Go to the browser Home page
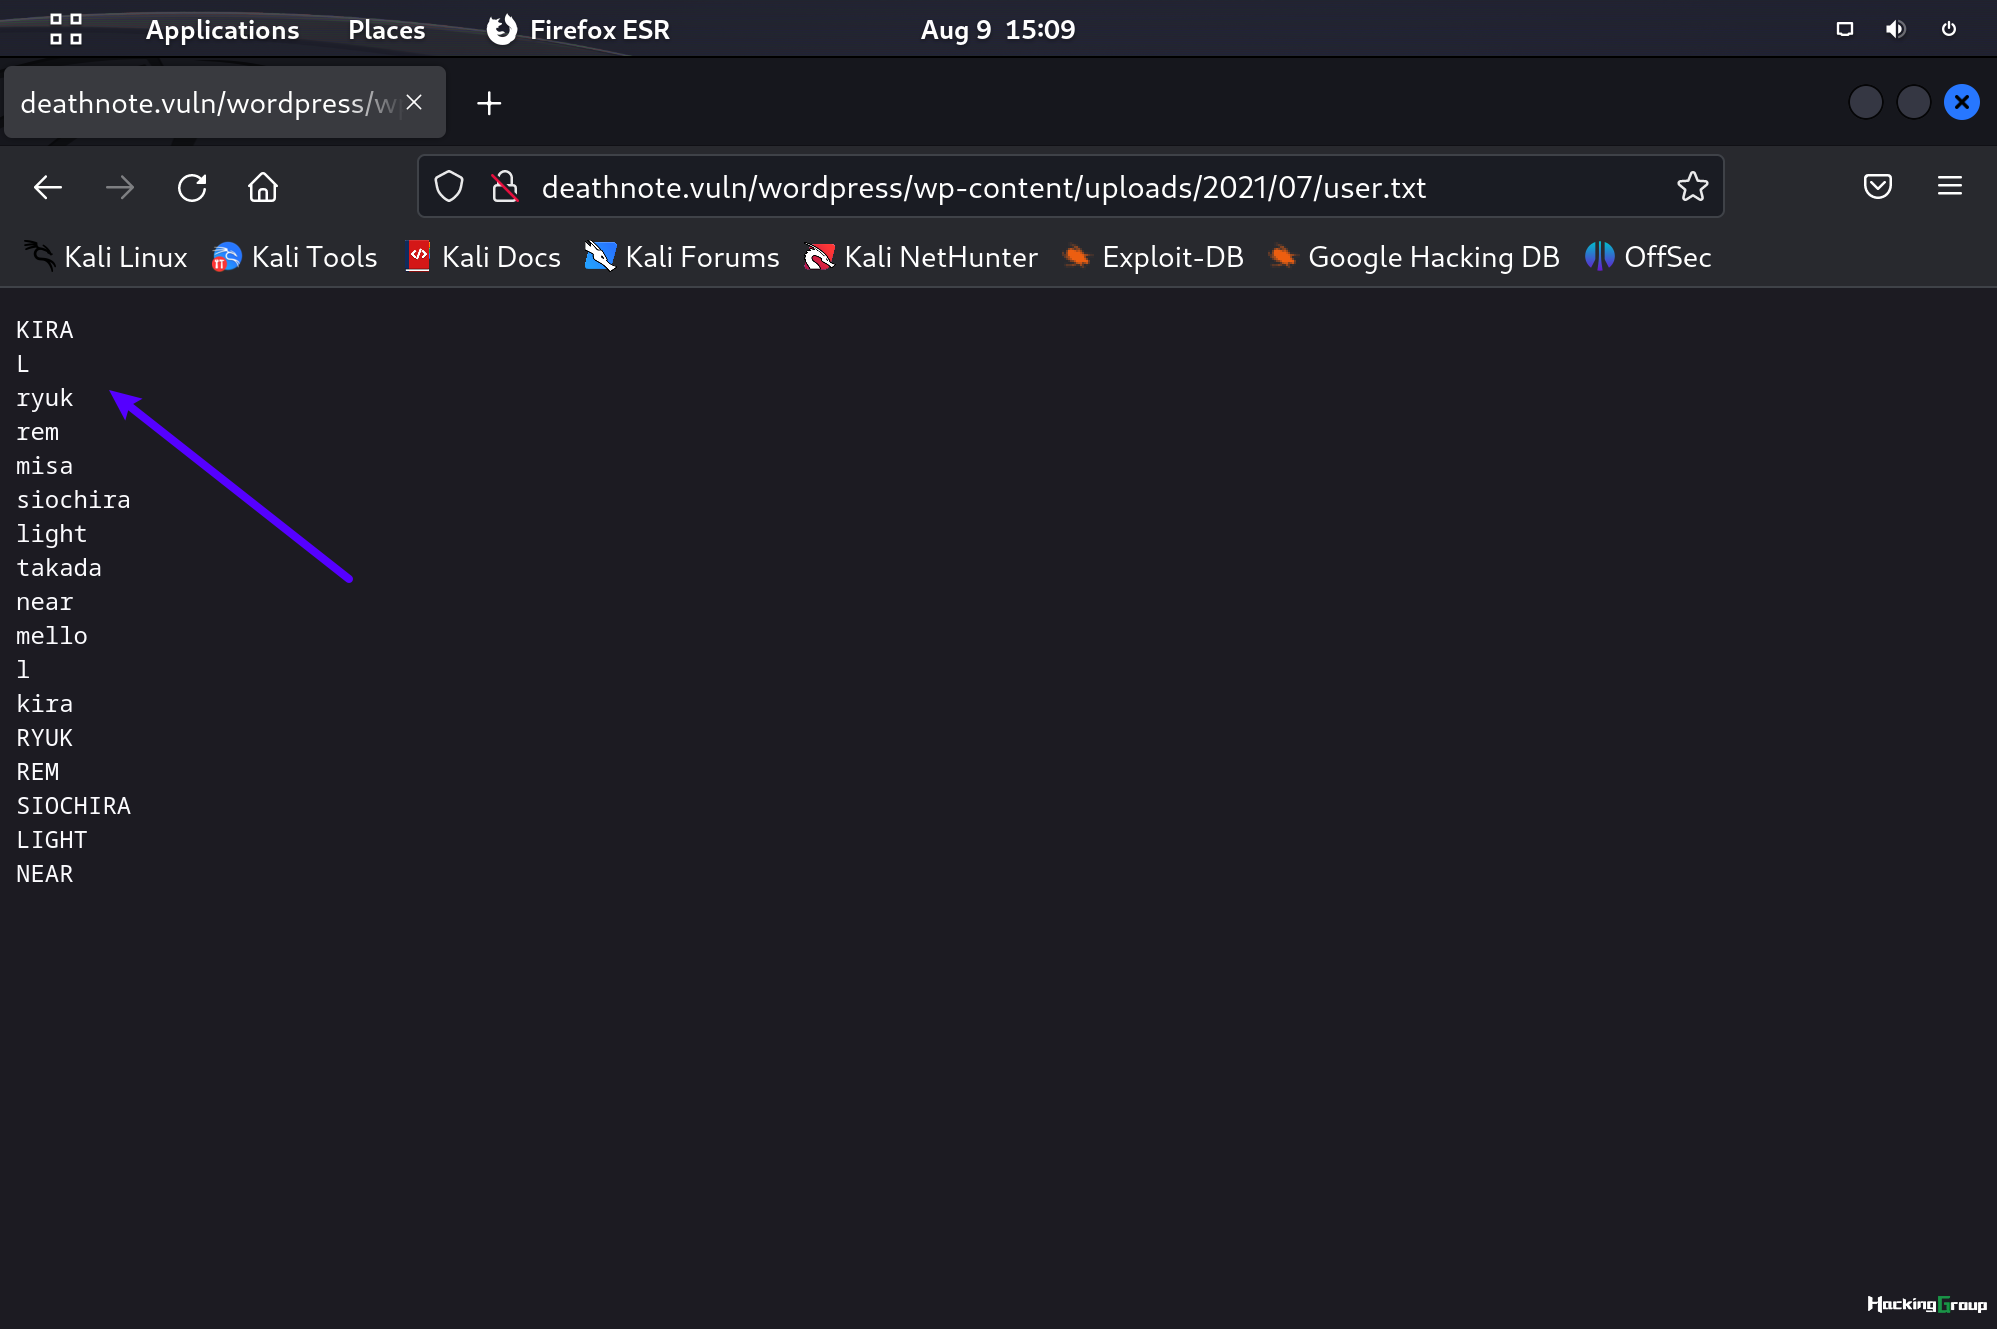The height and width of the screenshot is (1329, 1997). tap(263, 187)
